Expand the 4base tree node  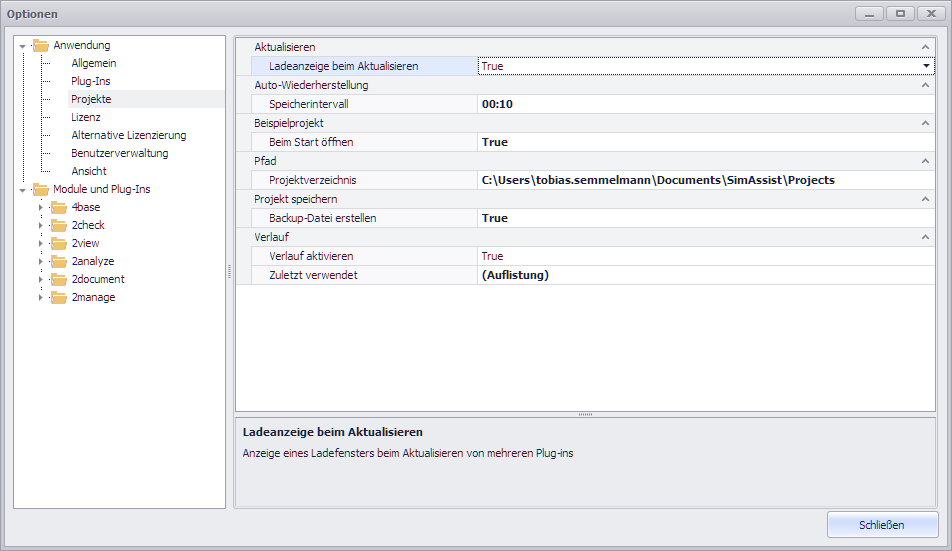tap(41, 208)
